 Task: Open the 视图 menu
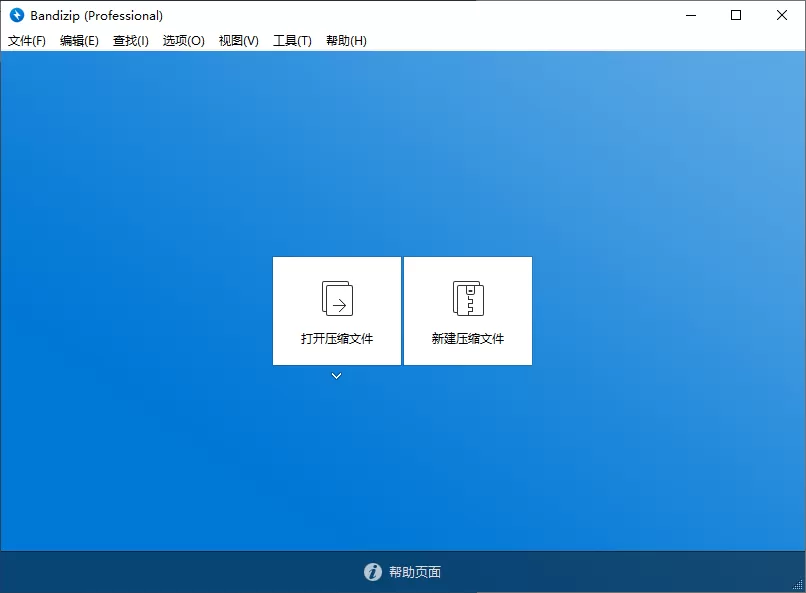click(238, 41)
